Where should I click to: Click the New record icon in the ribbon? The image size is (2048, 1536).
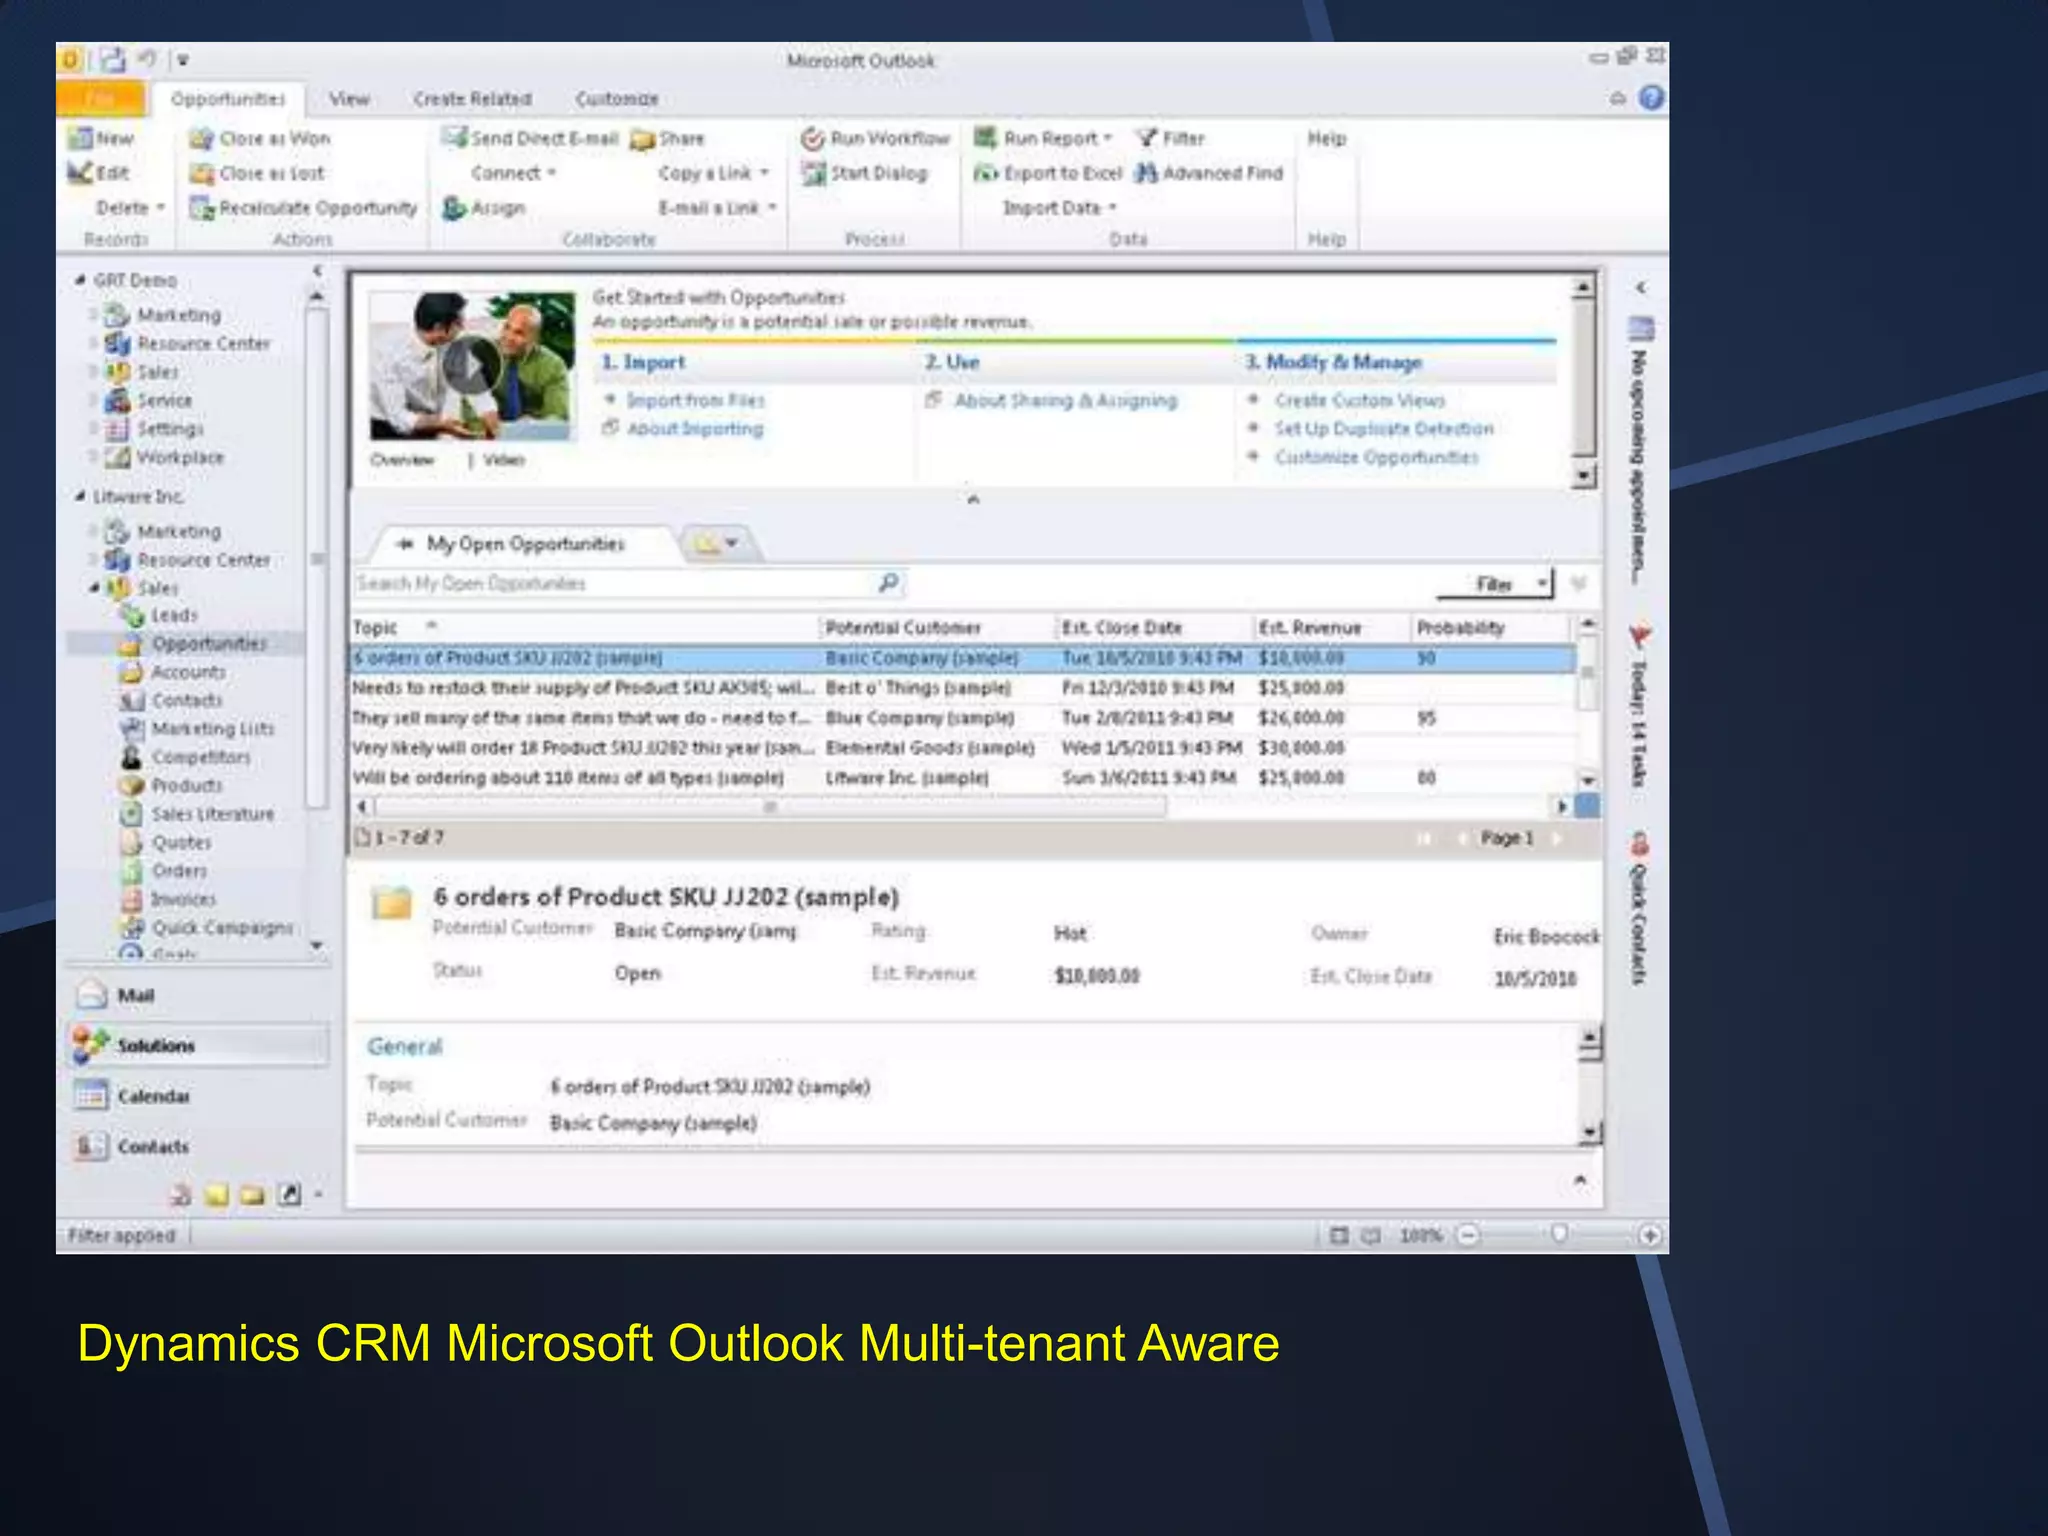(80, 138)
